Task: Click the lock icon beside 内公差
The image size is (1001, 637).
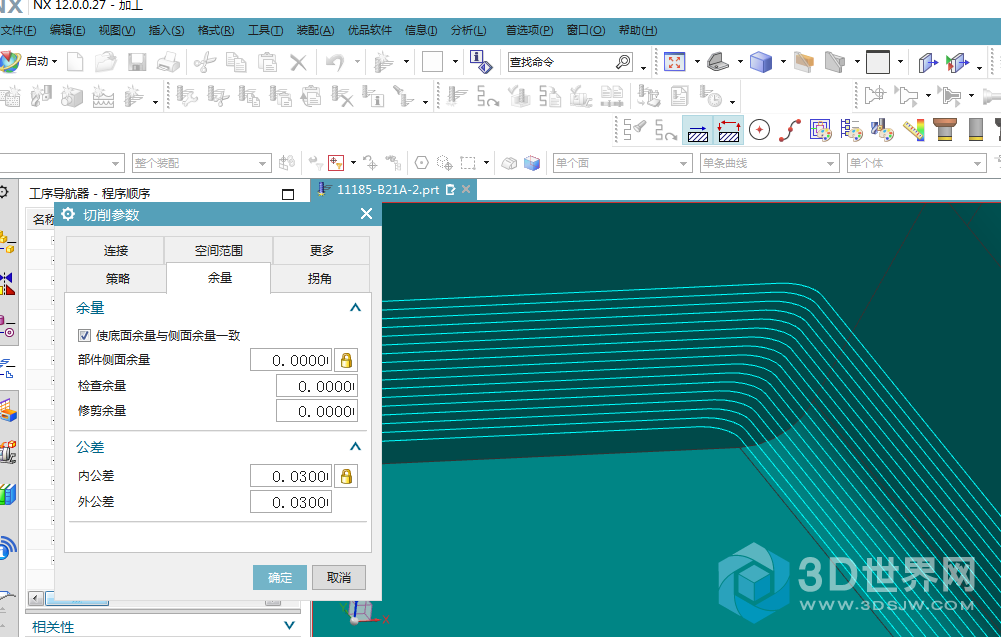Action: [346, 476]
